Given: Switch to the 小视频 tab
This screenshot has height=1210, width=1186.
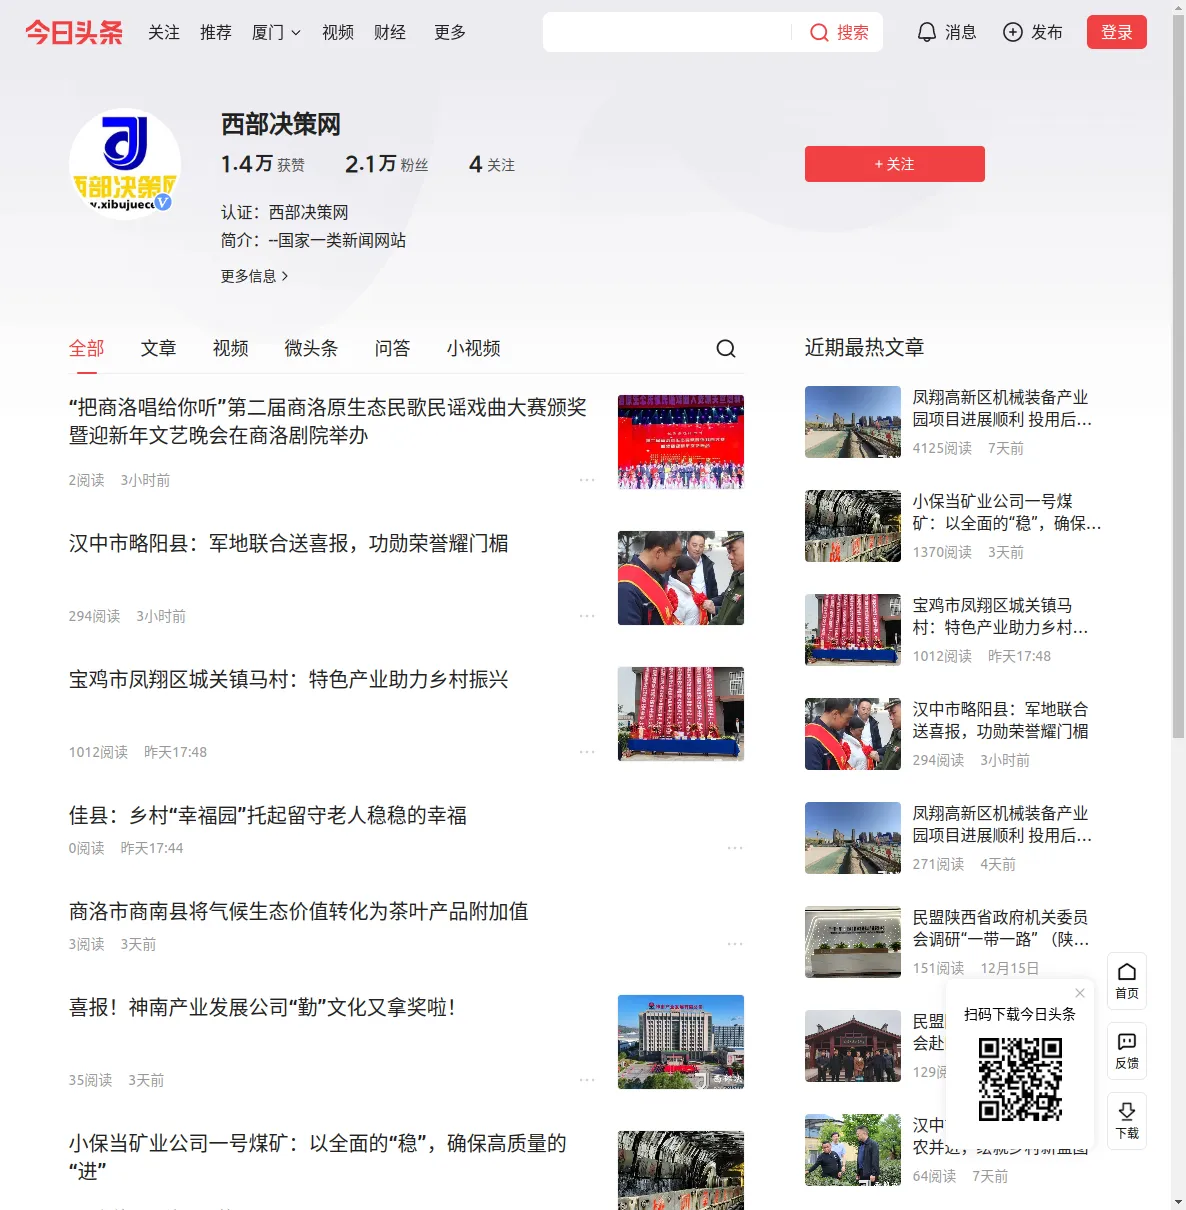Looking at the screenshot, I should [474, 348].
